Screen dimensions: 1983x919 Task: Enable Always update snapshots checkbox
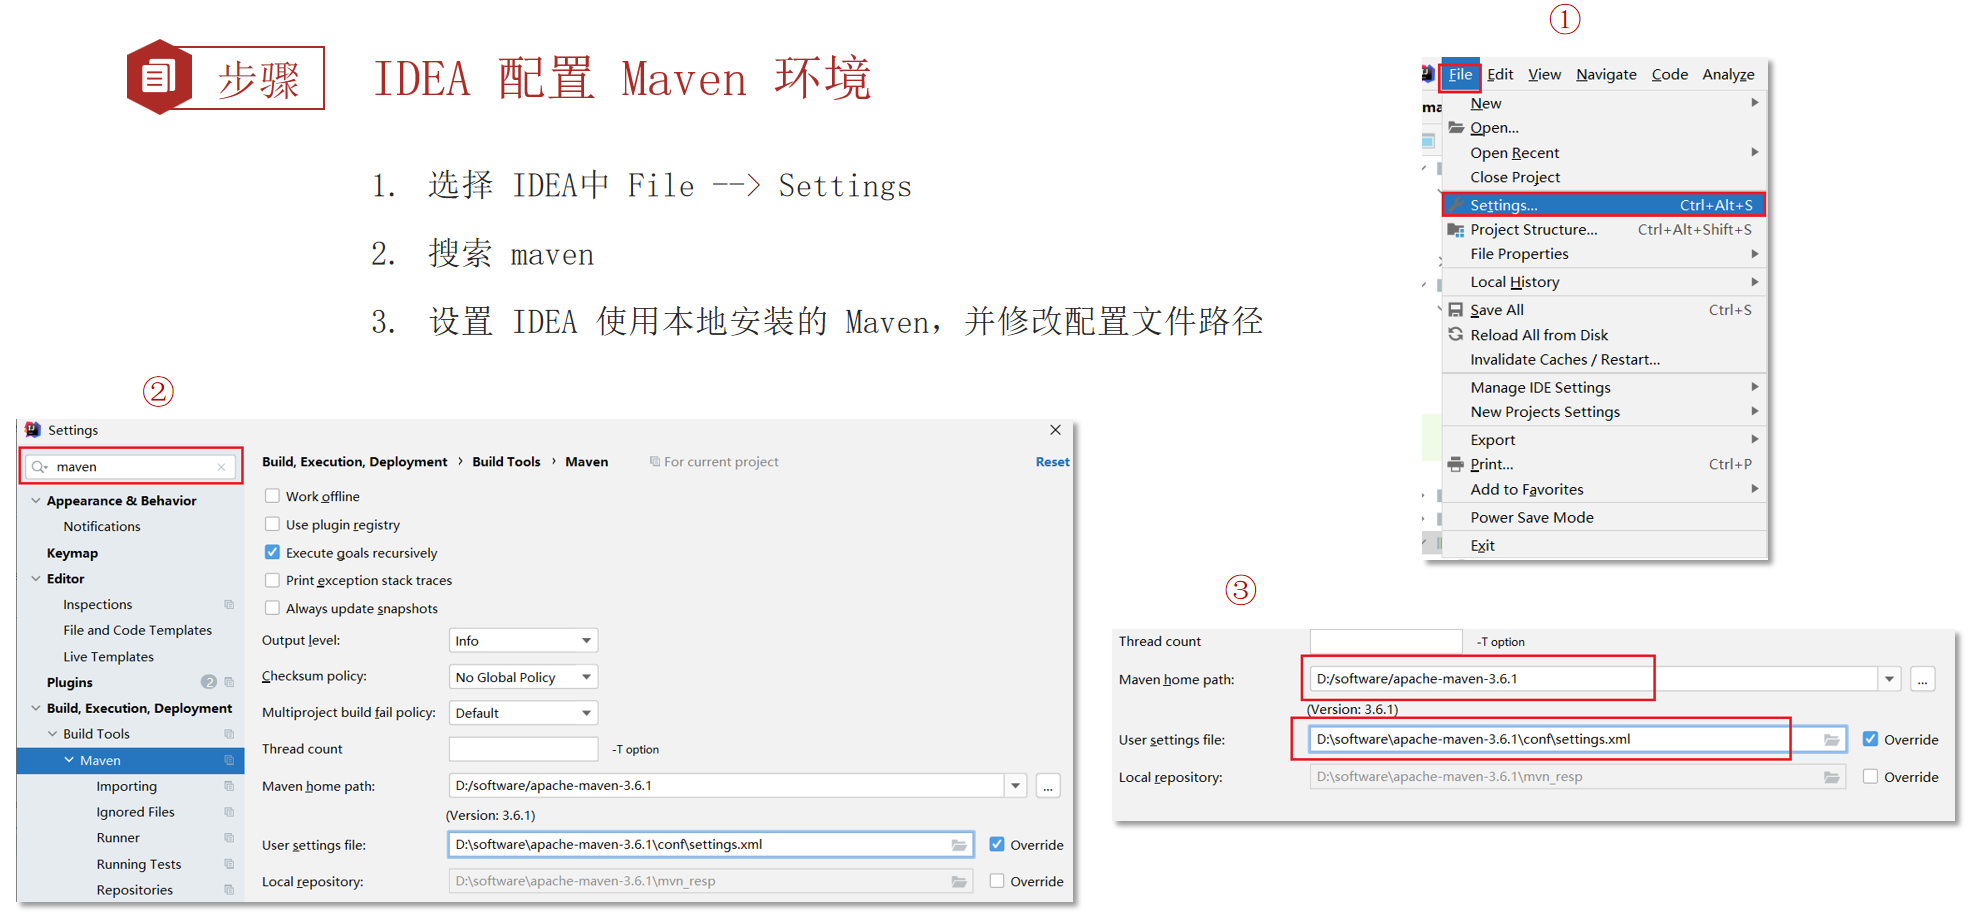(272, 608)
